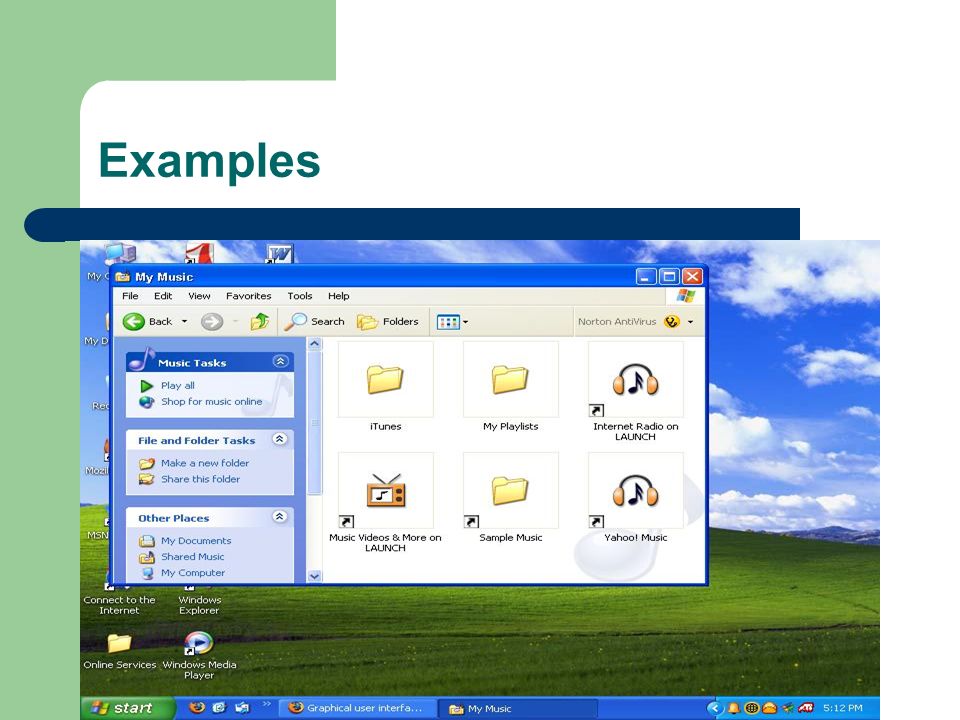960x720 pixels.
Task: Open Windows Media Player desktop icon
Action: 198,643
